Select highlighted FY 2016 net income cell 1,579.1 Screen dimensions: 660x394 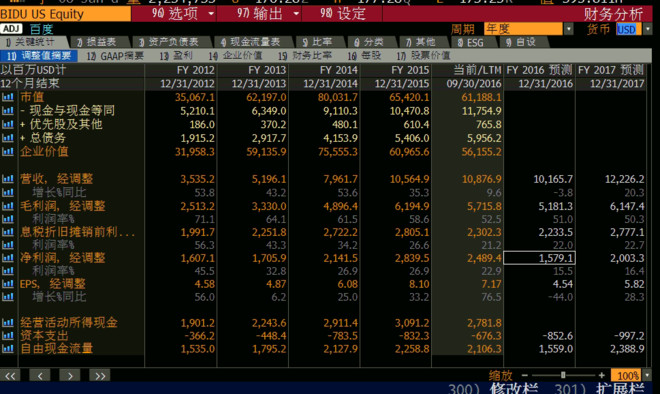pyautogui.click(x=539, y=258)
